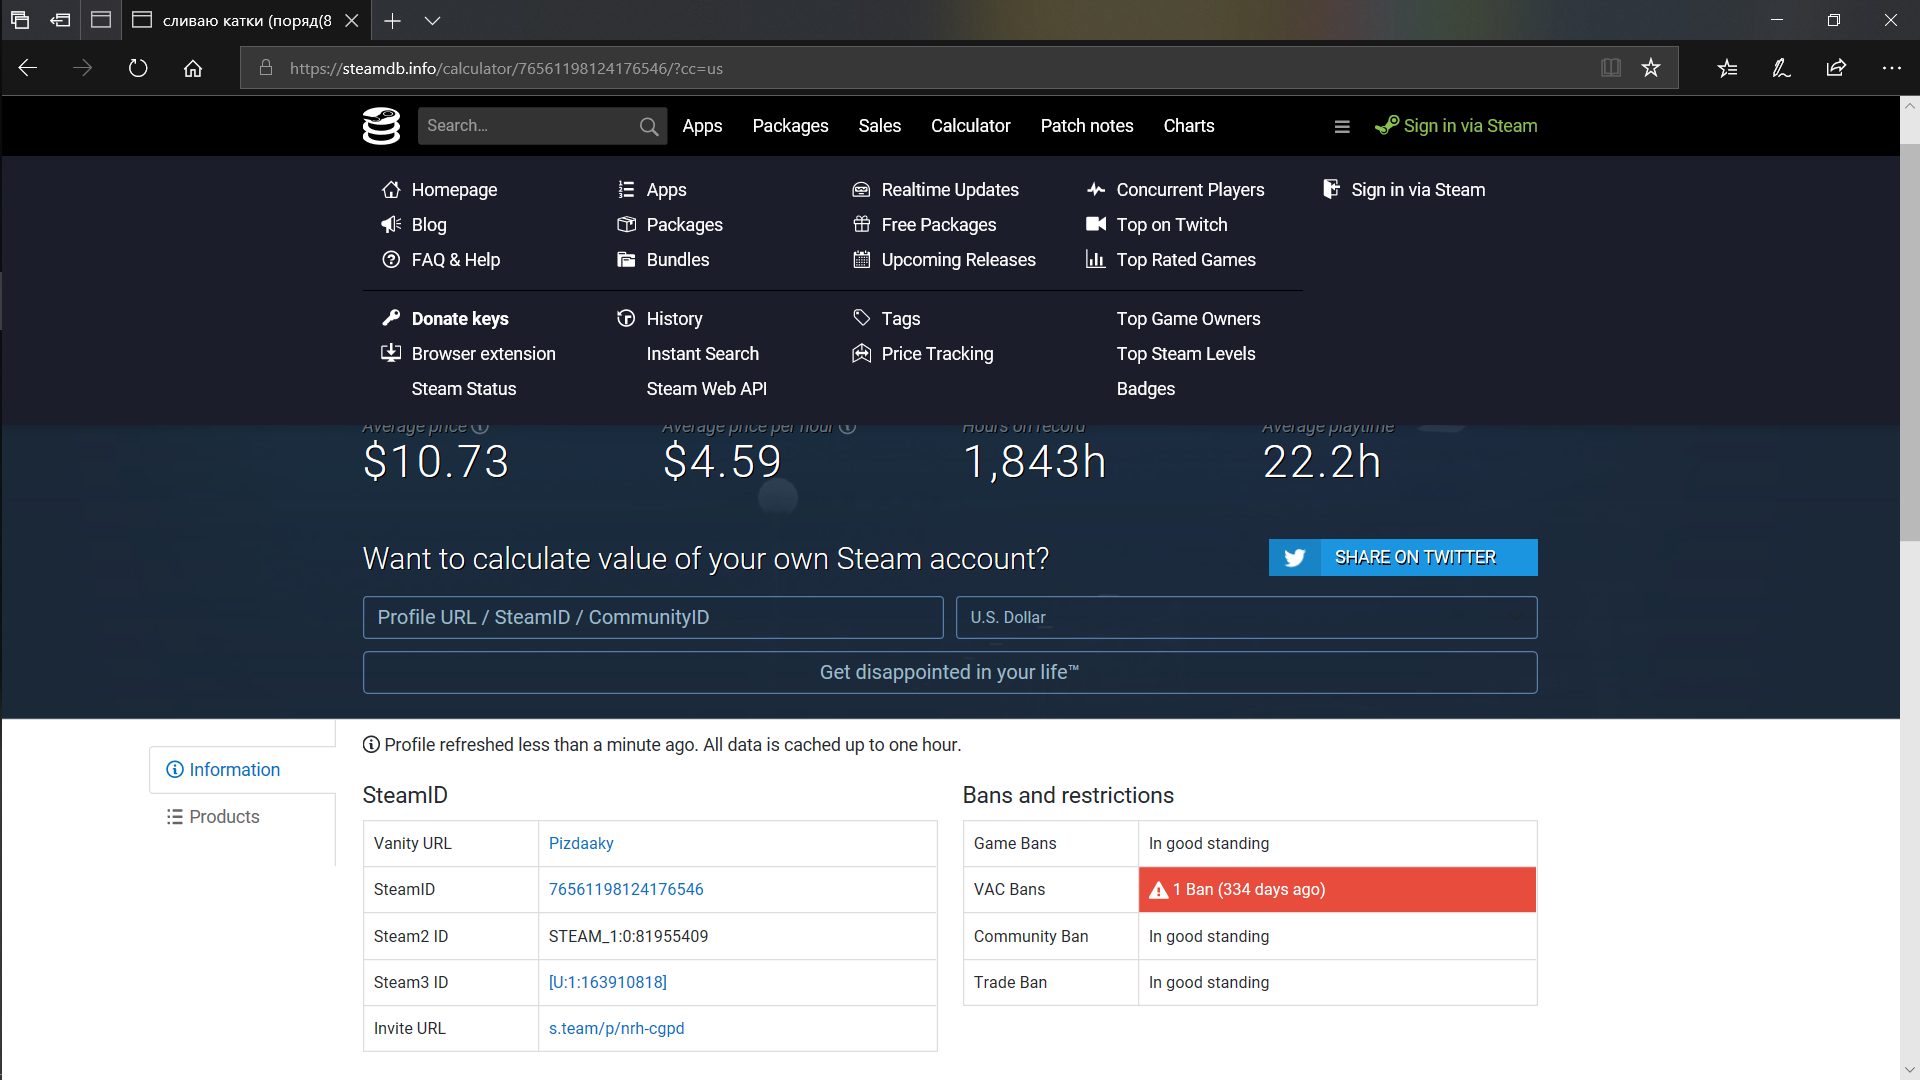
Task: Toggle the hamburger menu icon
Action: [1342, 126]
